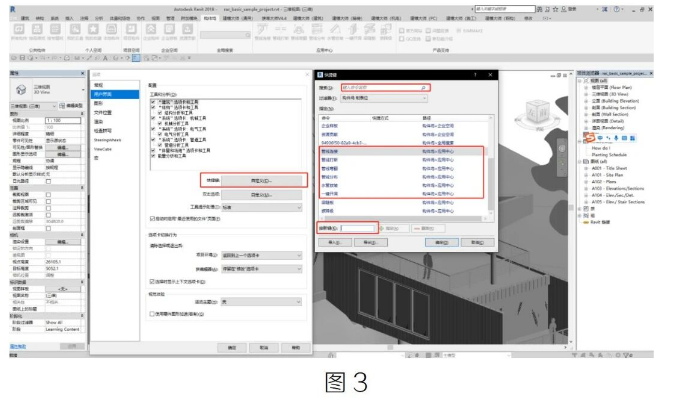The image size is (695, 413).
Task: Toggle the 裁剪视图 checkbox in the properties panel
Action: point(48,195)
